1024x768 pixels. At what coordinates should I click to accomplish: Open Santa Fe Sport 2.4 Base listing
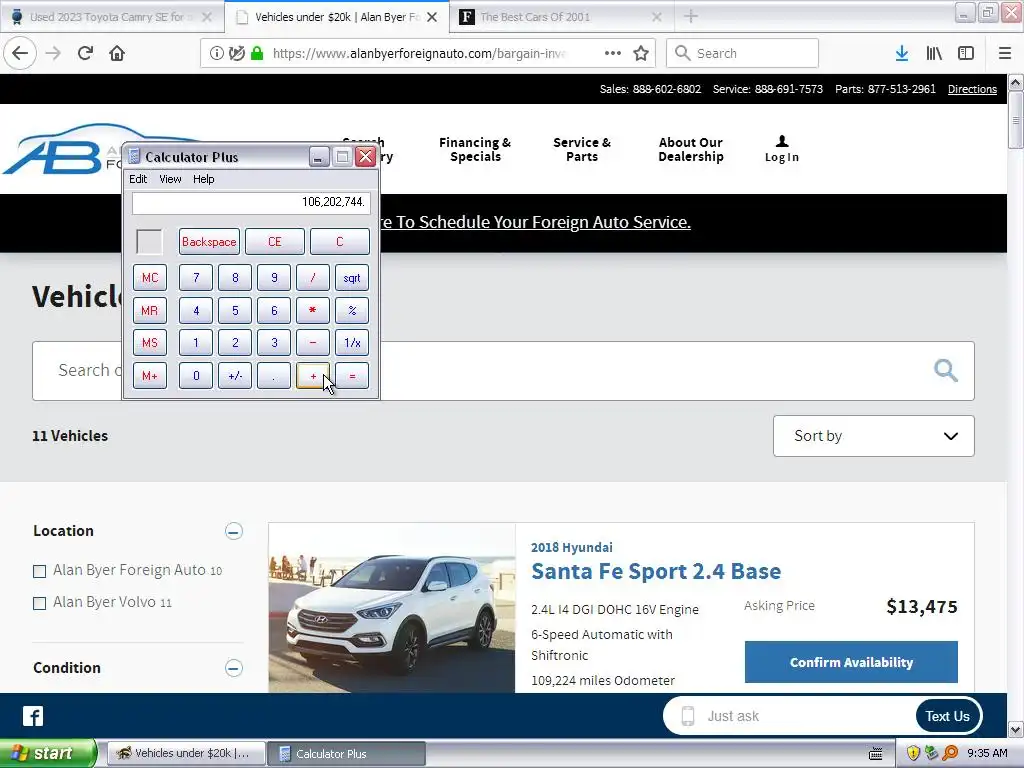click(x=656, y=571)
